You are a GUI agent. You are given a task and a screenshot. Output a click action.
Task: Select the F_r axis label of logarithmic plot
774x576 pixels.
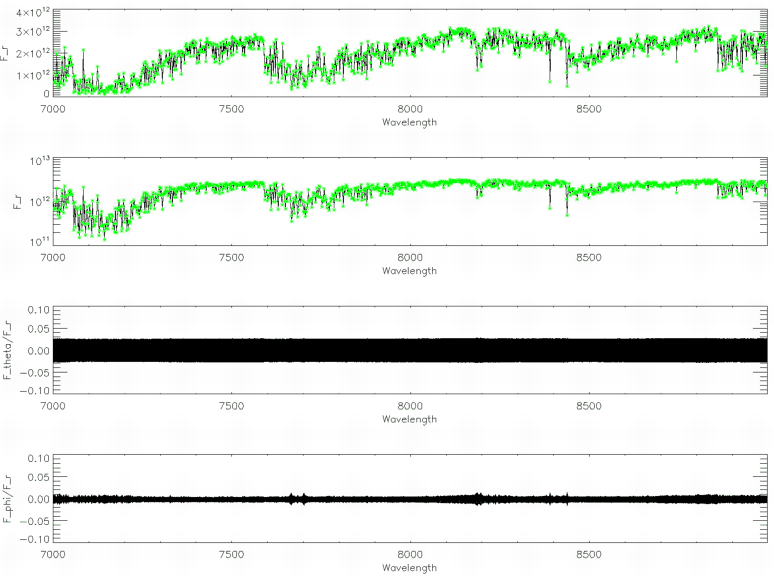(6, 201)
